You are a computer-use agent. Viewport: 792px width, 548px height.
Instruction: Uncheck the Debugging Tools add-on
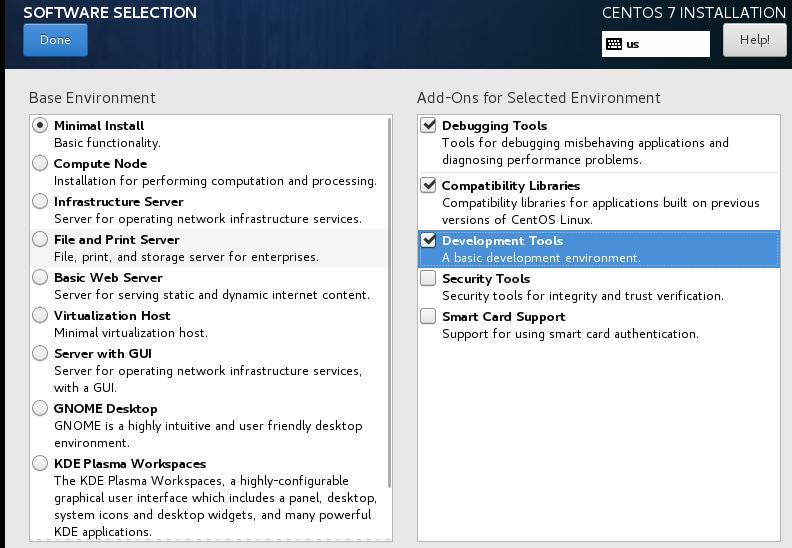tap(429, 126)
